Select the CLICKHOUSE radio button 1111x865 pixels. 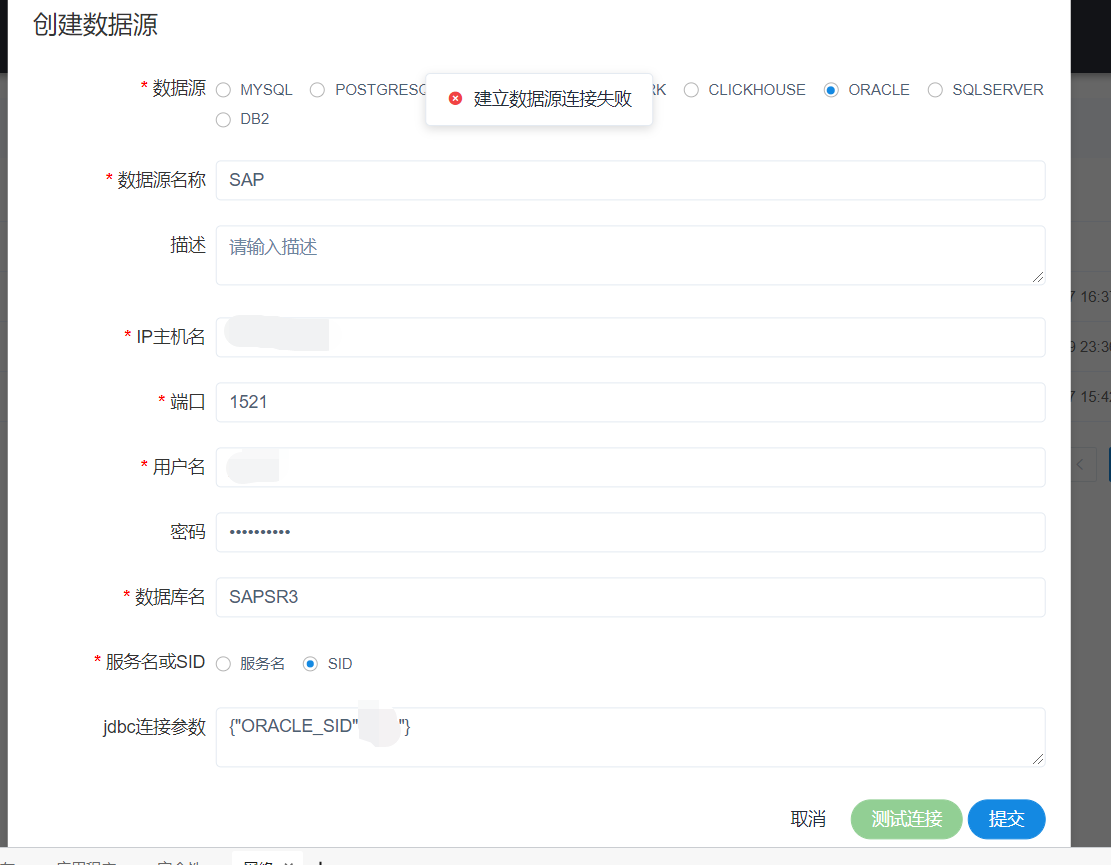coord(691,90)
